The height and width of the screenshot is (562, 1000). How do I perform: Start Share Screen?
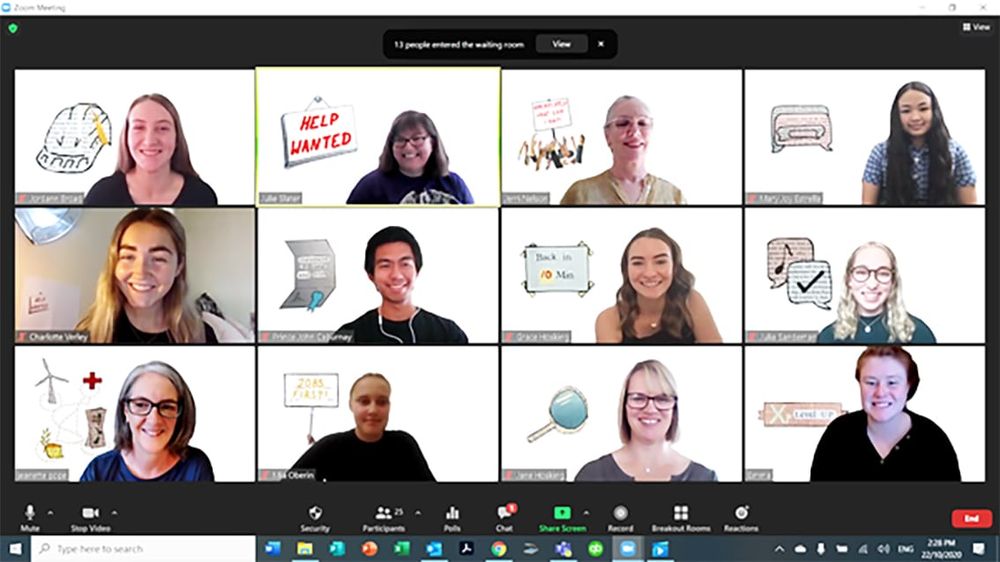562,518
